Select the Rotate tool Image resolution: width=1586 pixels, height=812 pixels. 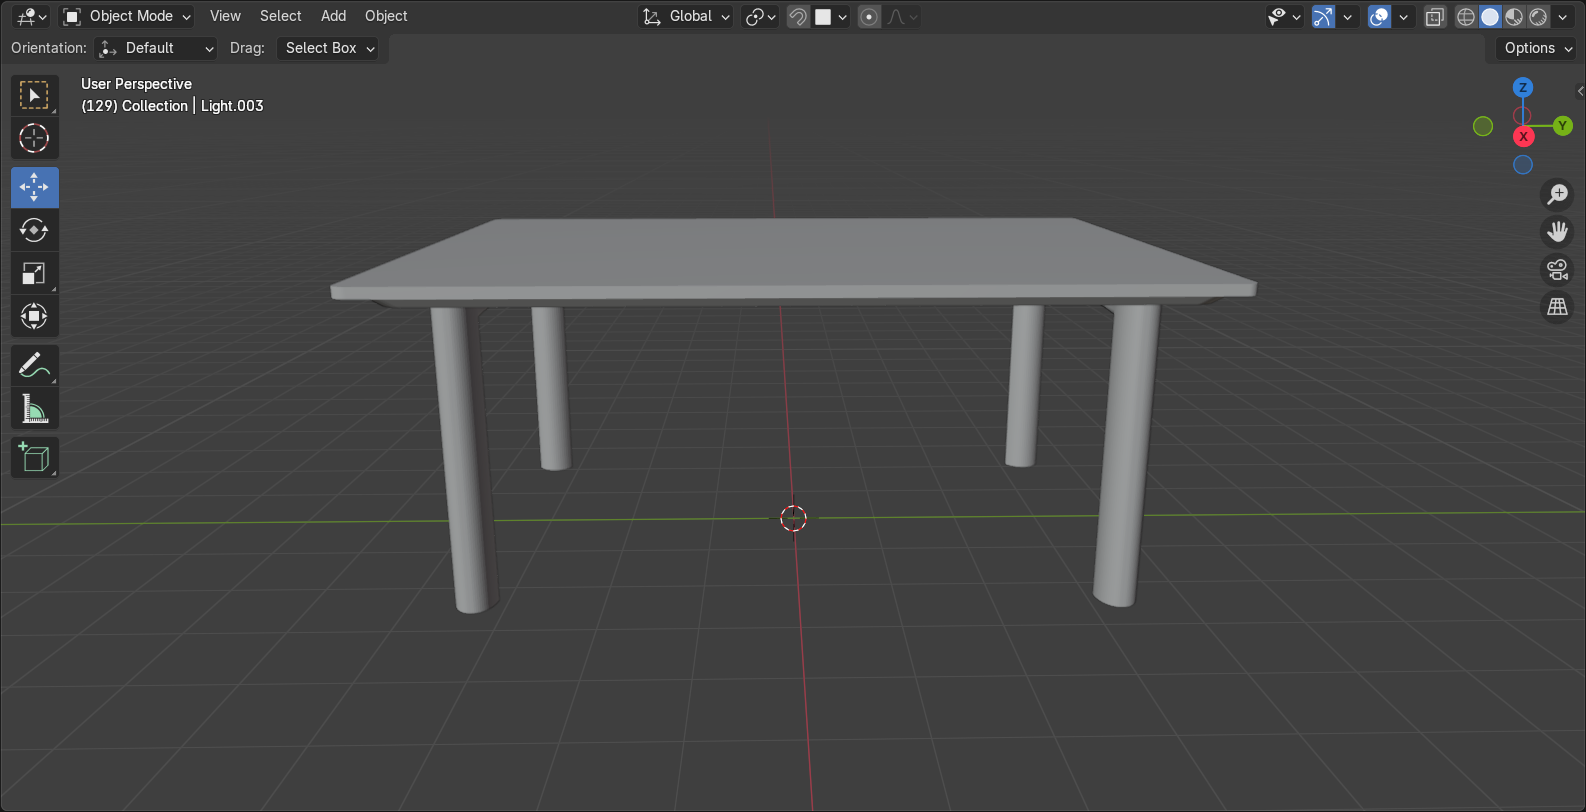pyautogui.click(x=34, y=230)
